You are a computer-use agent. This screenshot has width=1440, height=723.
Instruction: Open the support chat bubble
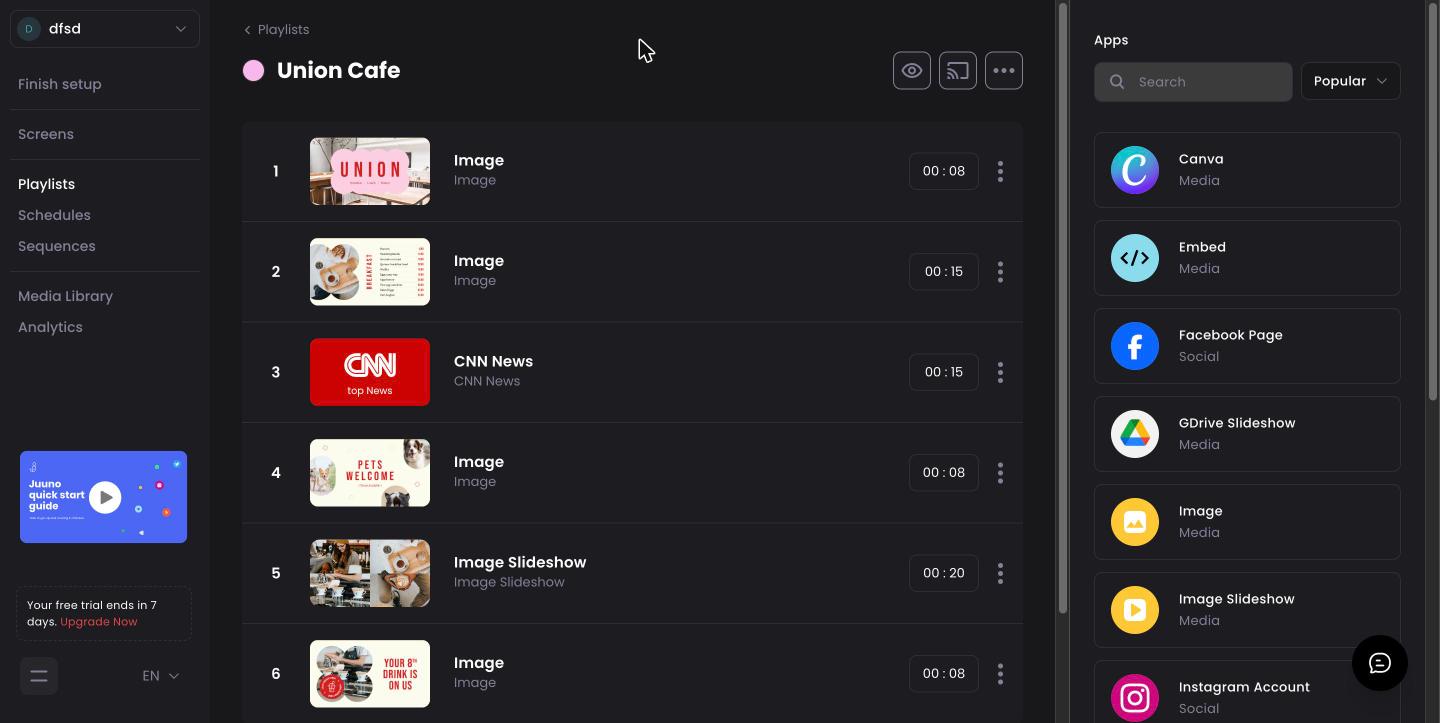tap(1380, 663)
